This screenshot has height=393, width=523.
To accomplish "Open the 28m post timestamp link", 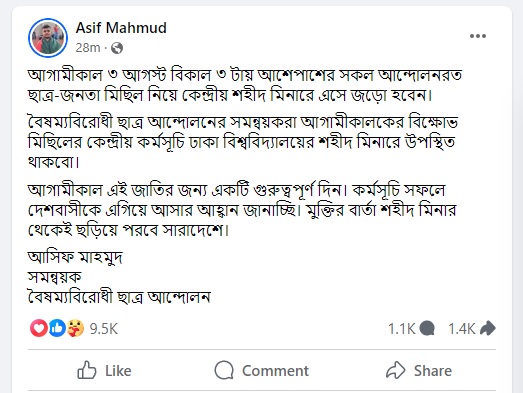I will pos(88,48).
